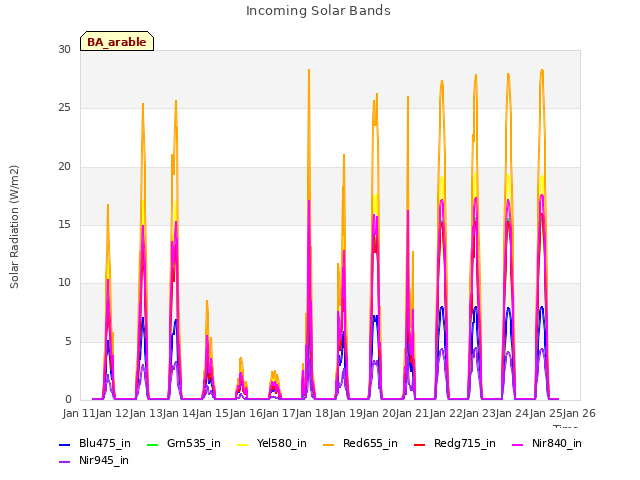
Task: Click the Jan 23 x-axis label
Action: 479,413
